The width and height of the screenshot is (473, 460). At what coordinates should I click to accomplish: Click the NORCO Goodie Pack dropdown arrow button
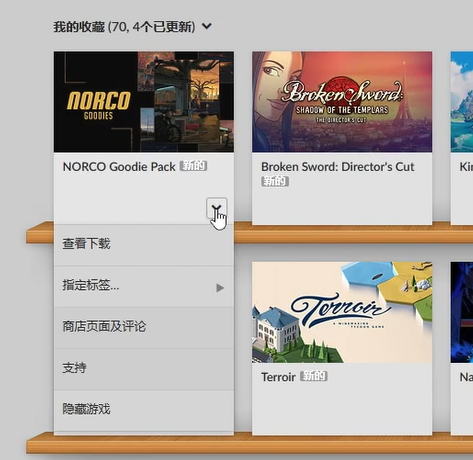[x=217, y=208]
